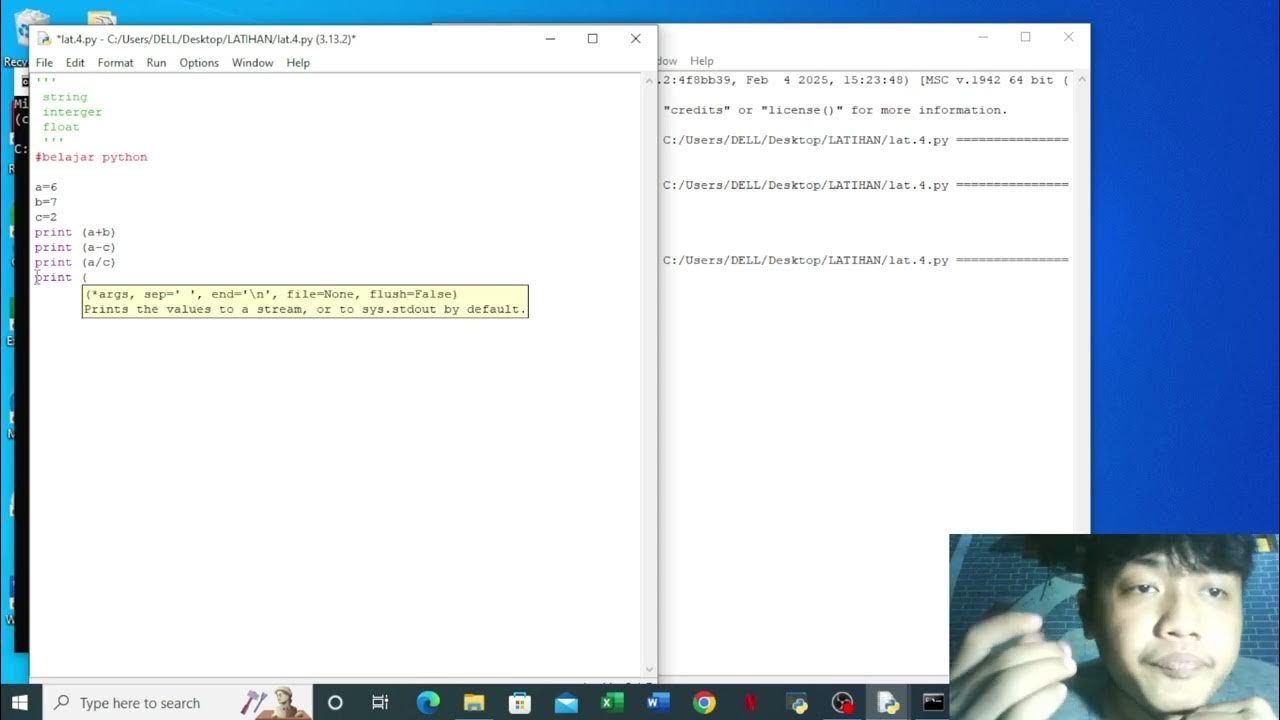The width and height of the screenshot is (1280, 720).
Task: Open Excel from the taskbar
Action: (612, 702)
